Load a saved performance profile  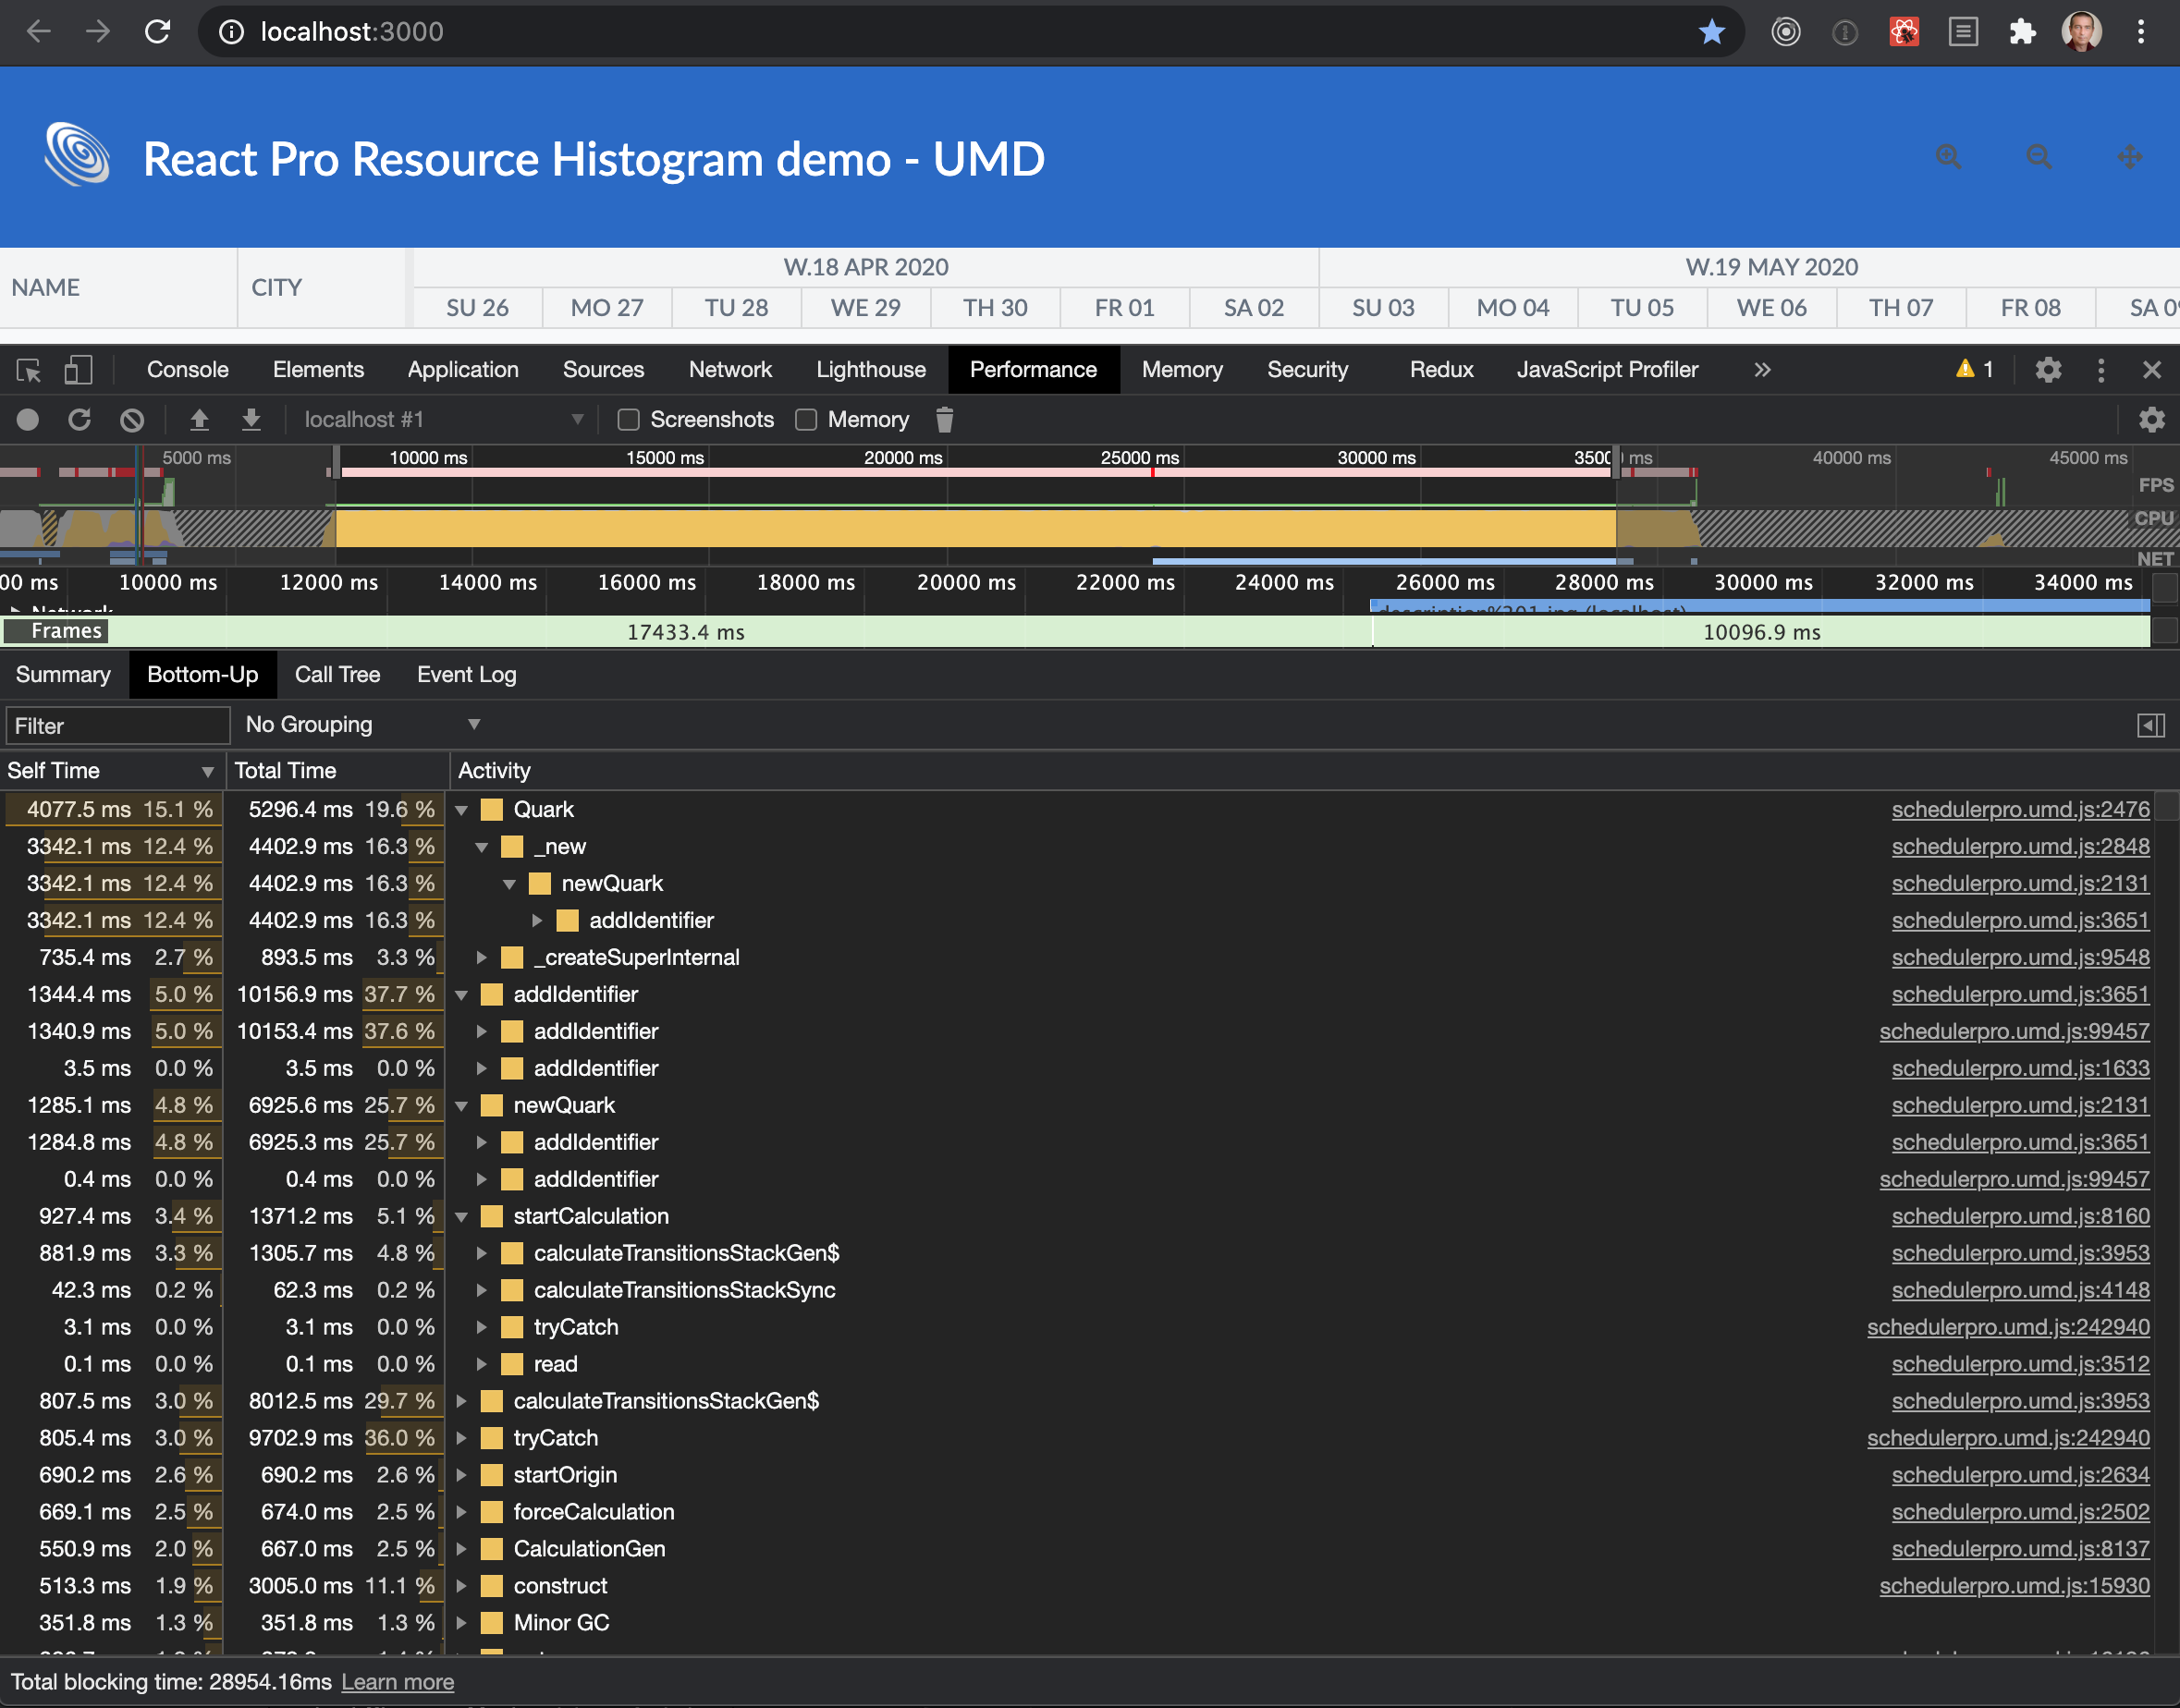click(199, 419)
